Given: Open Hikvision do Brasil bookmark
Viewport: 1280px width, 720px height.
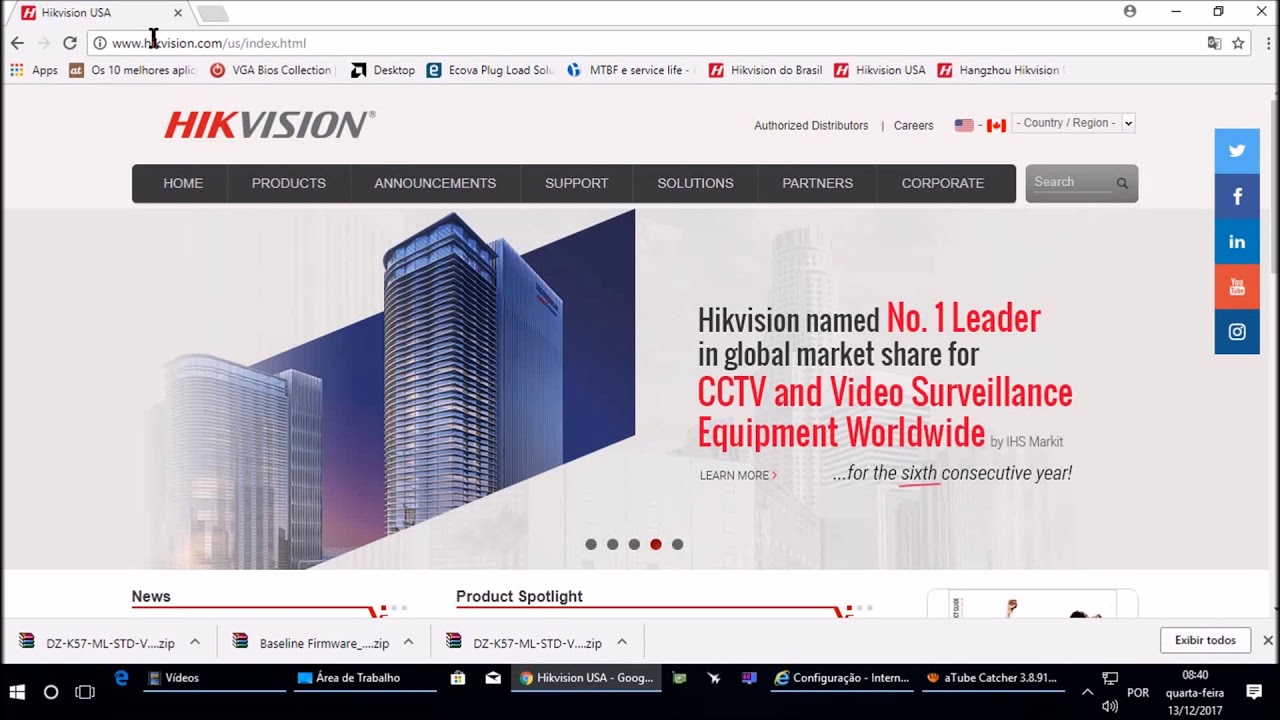Looking at the screenshot, I should point(766,70).
